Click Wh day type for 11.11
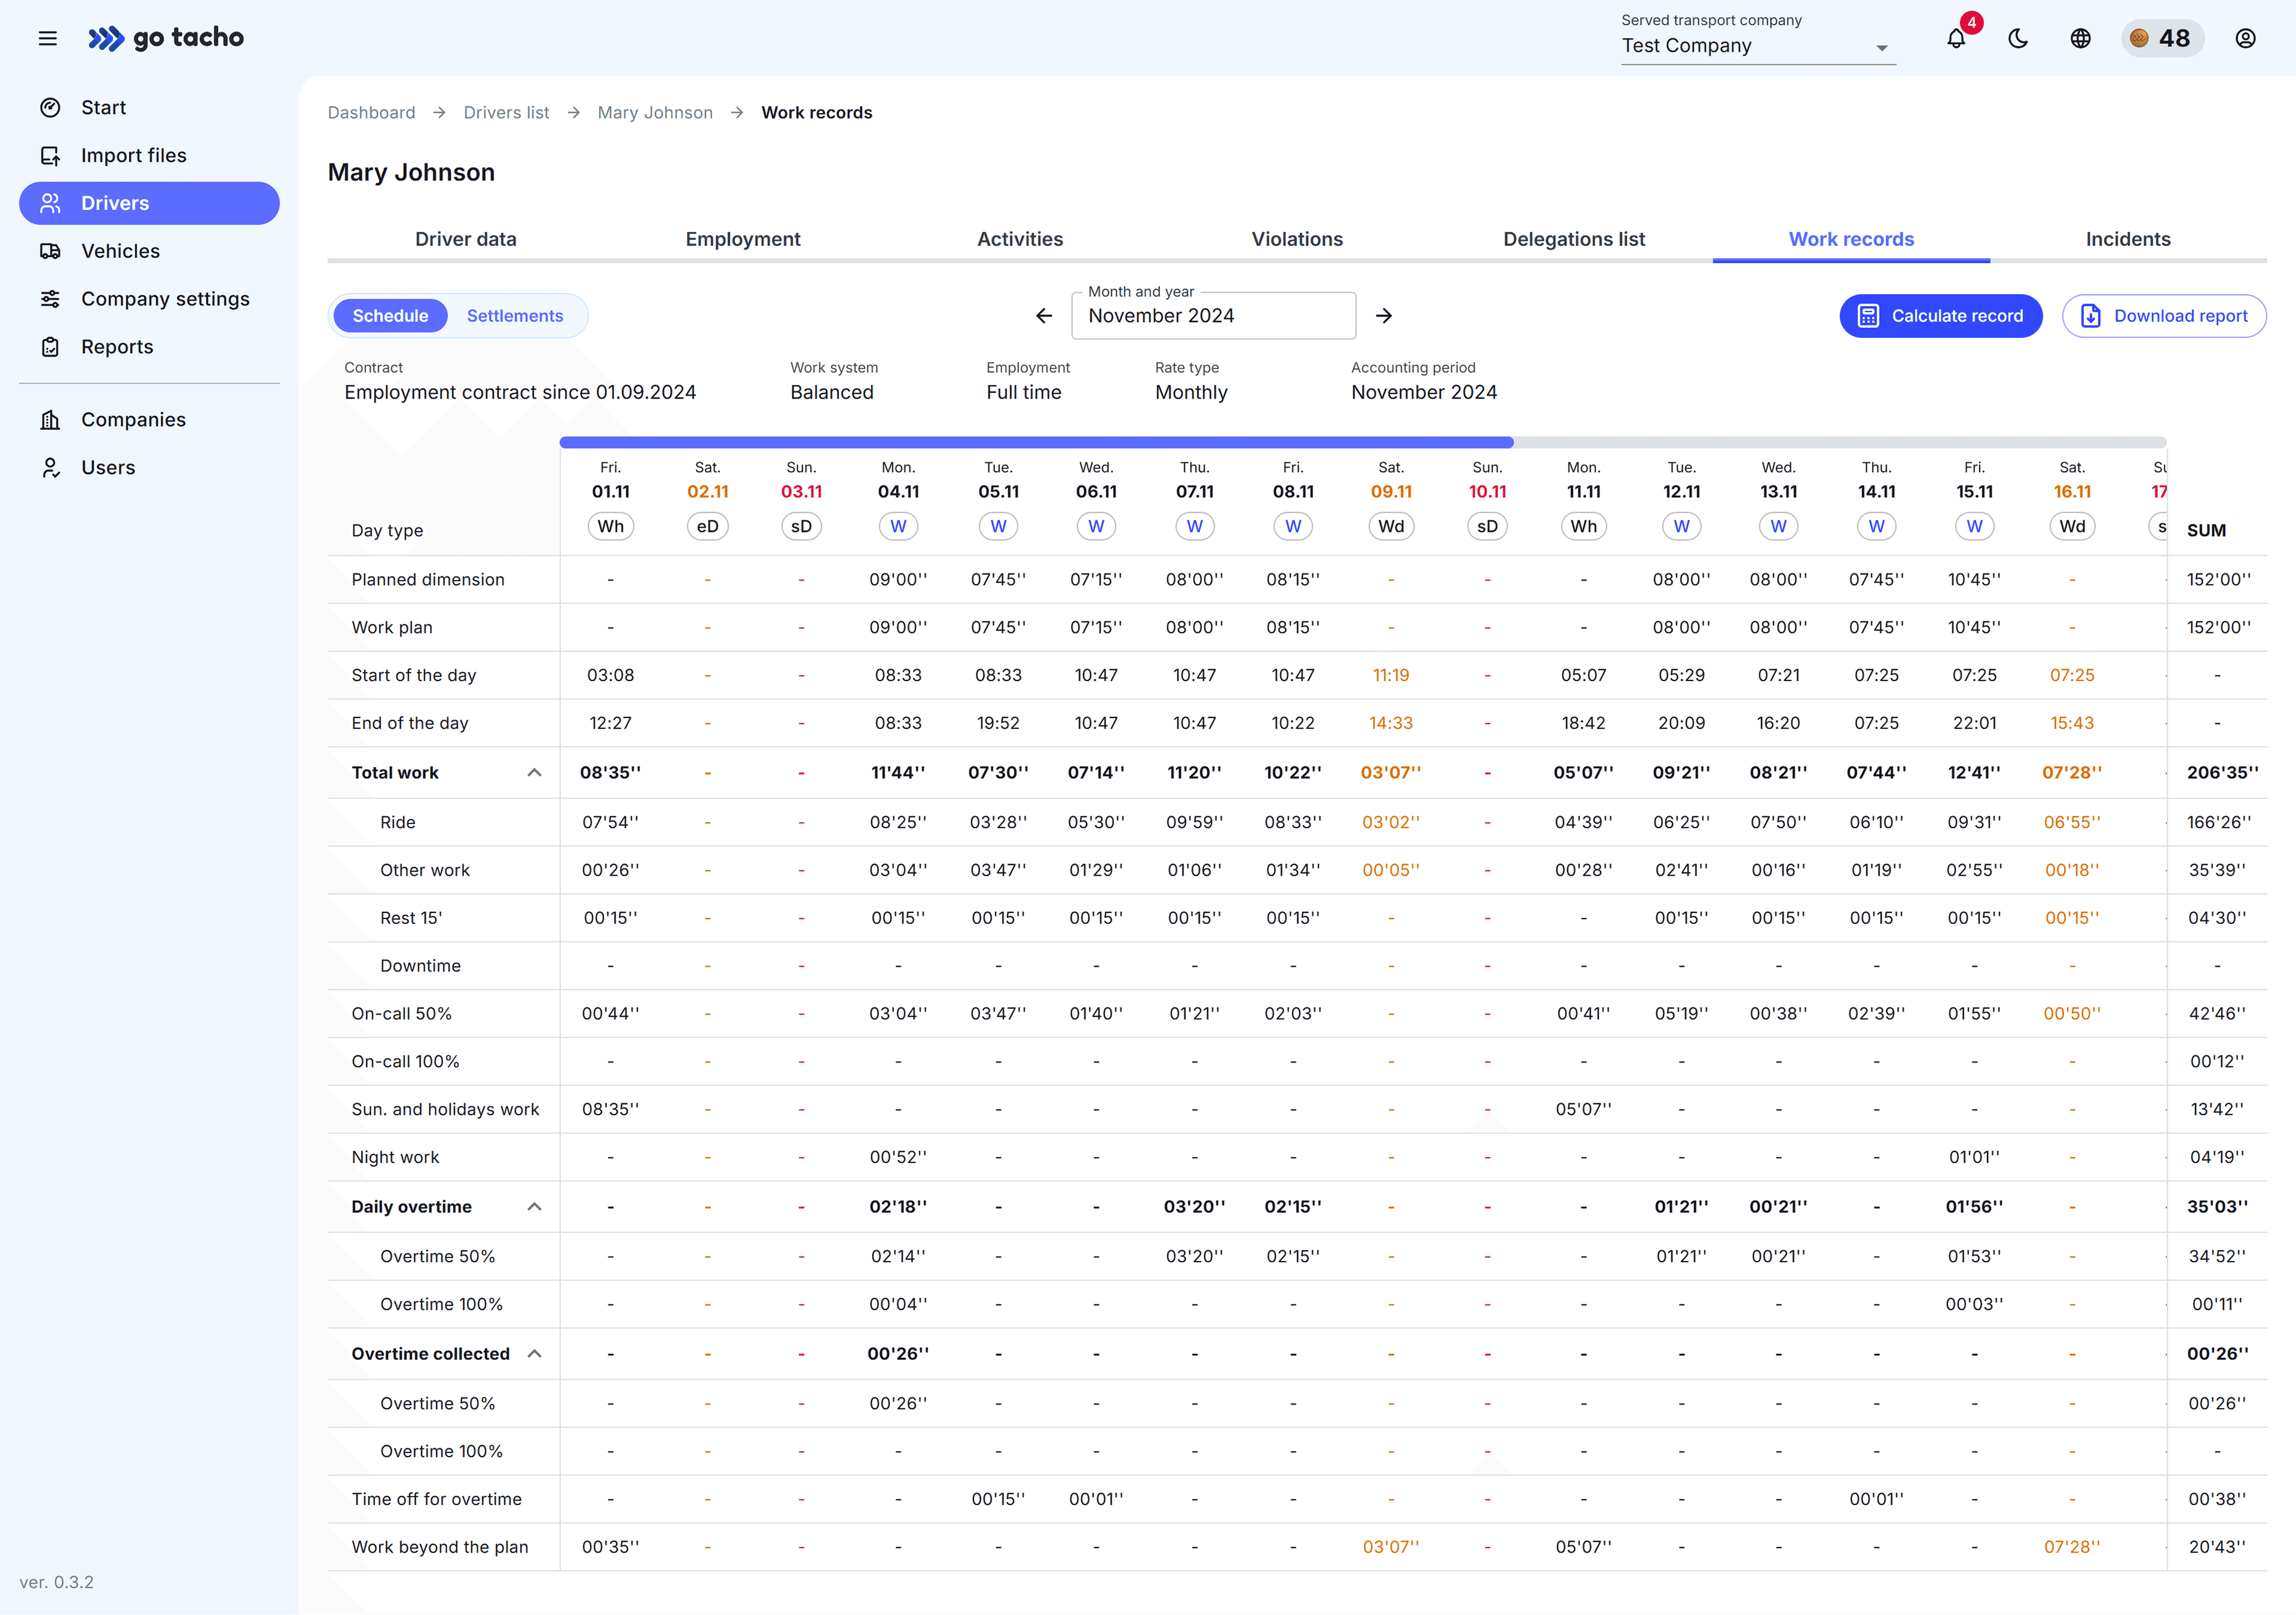 1584,527
